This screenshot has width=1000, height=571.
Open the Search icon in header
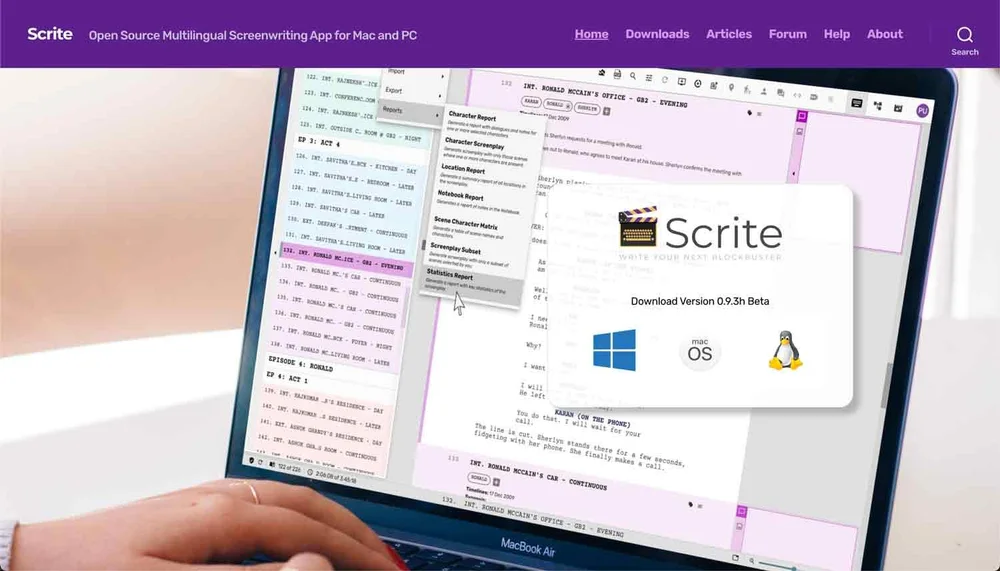pos(964,34)
